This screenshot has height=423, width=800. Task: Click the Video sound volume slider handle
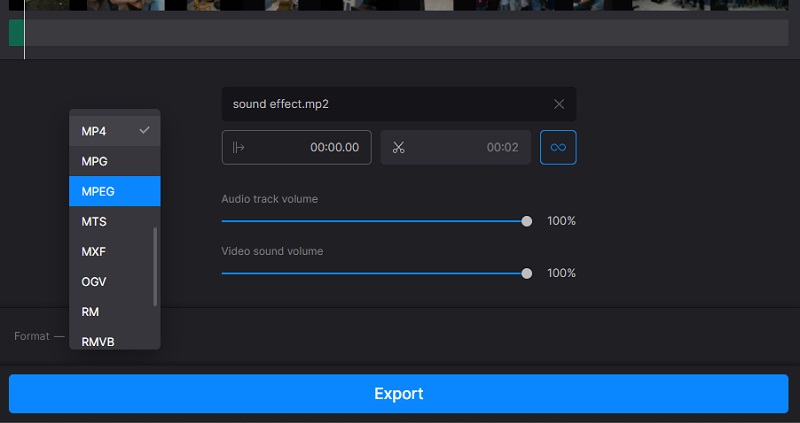click(x=527, y=273)
